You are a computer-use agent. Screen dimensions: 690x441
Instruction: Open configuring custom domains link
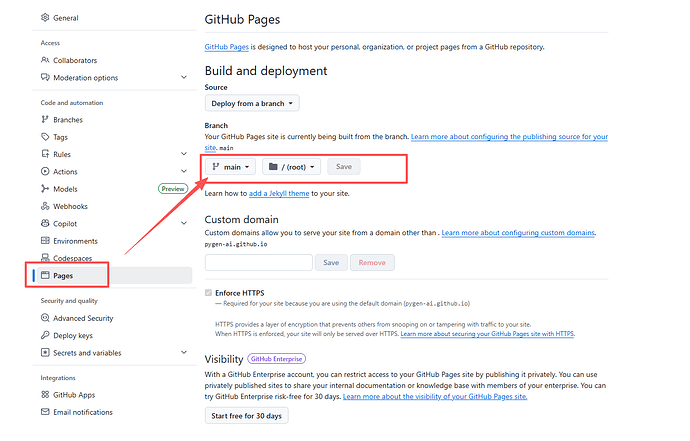(518, 232)
